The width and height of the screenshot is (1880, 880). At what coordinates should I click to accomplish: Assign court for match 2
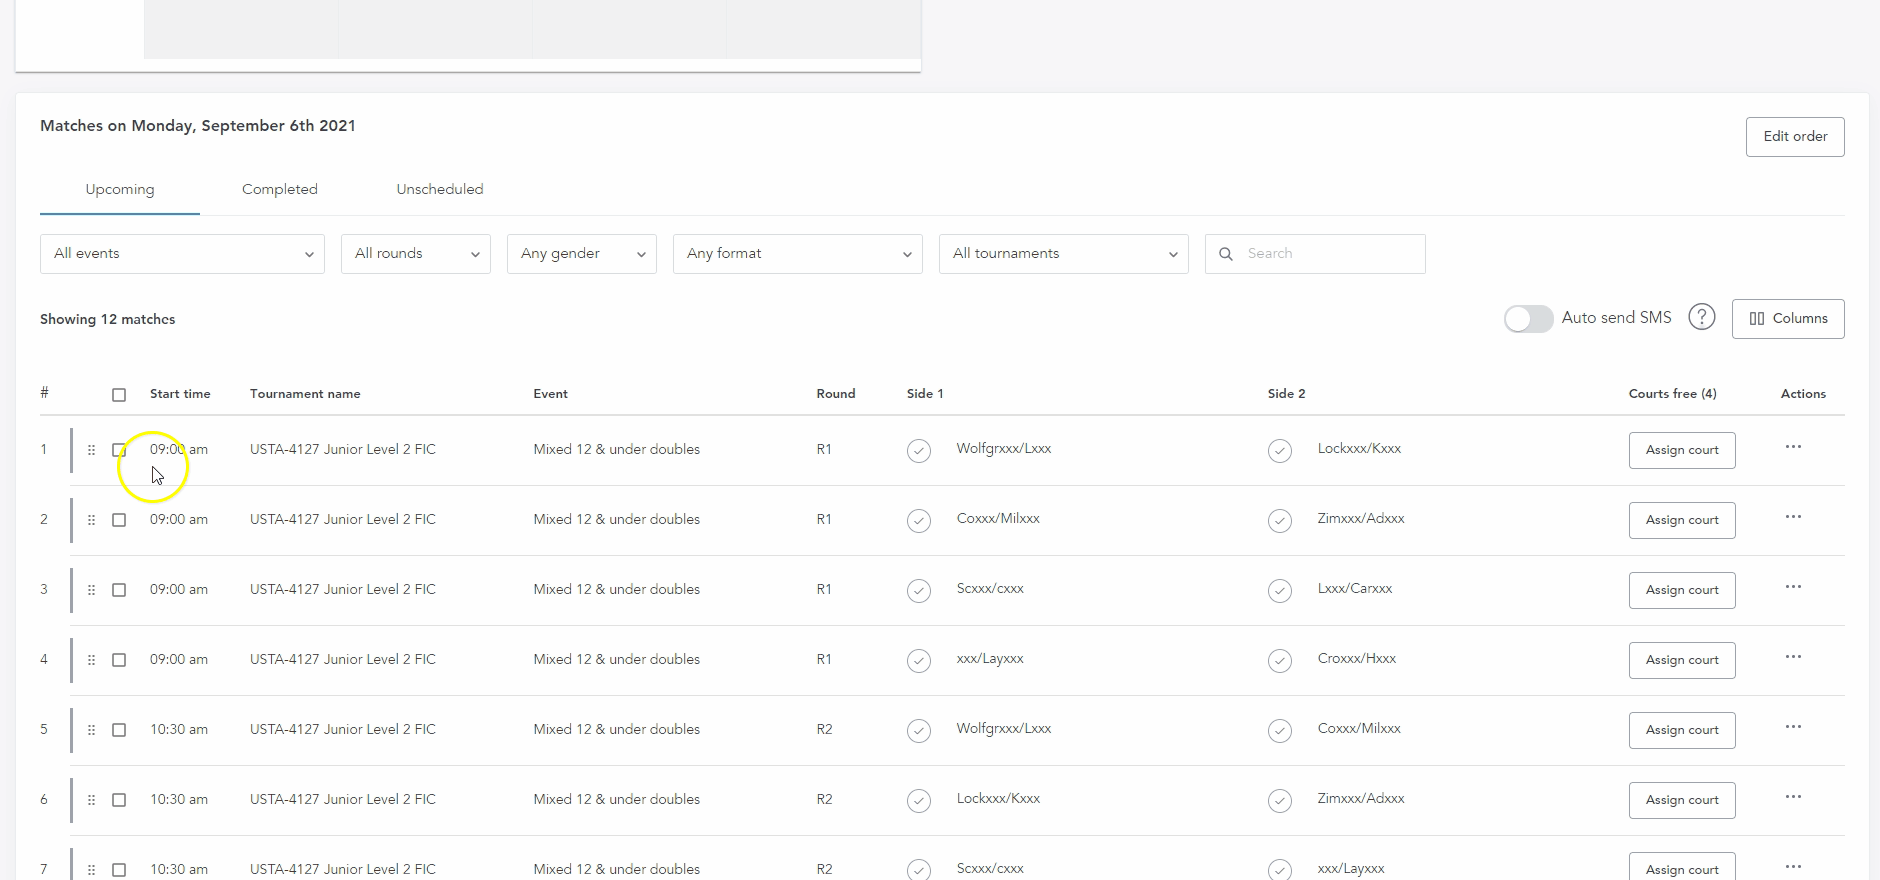pos(1682,520)
